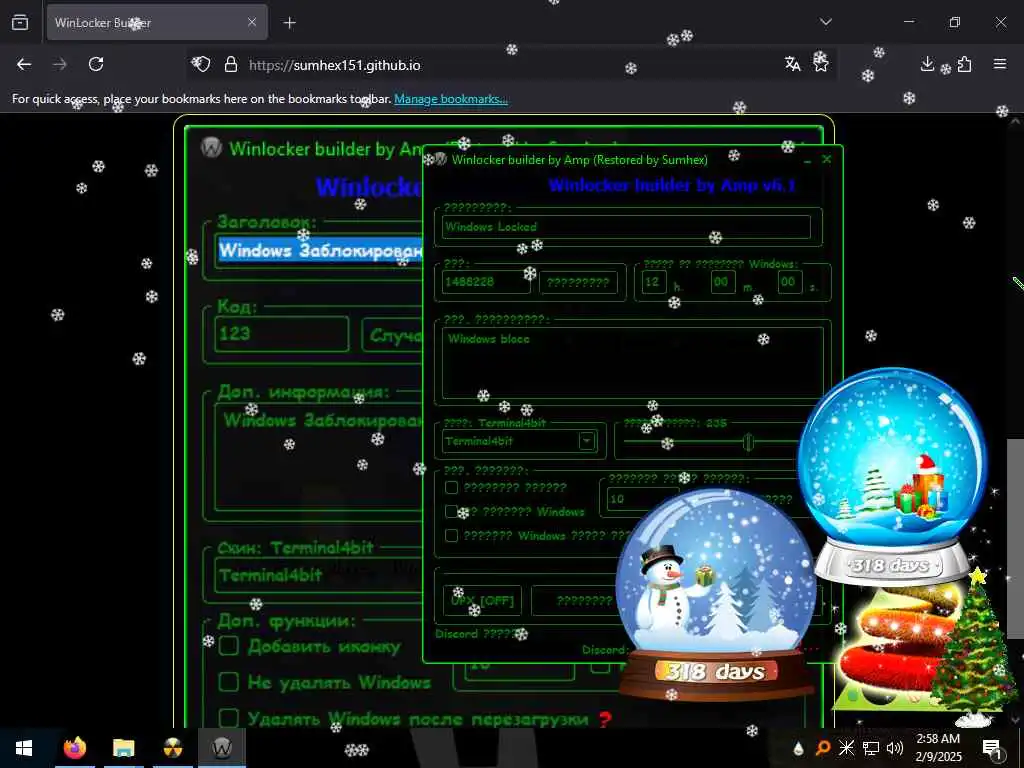Screen dimensions: 1024x768
Task: Open the browser downloads panel
Action: pos(927,64)
